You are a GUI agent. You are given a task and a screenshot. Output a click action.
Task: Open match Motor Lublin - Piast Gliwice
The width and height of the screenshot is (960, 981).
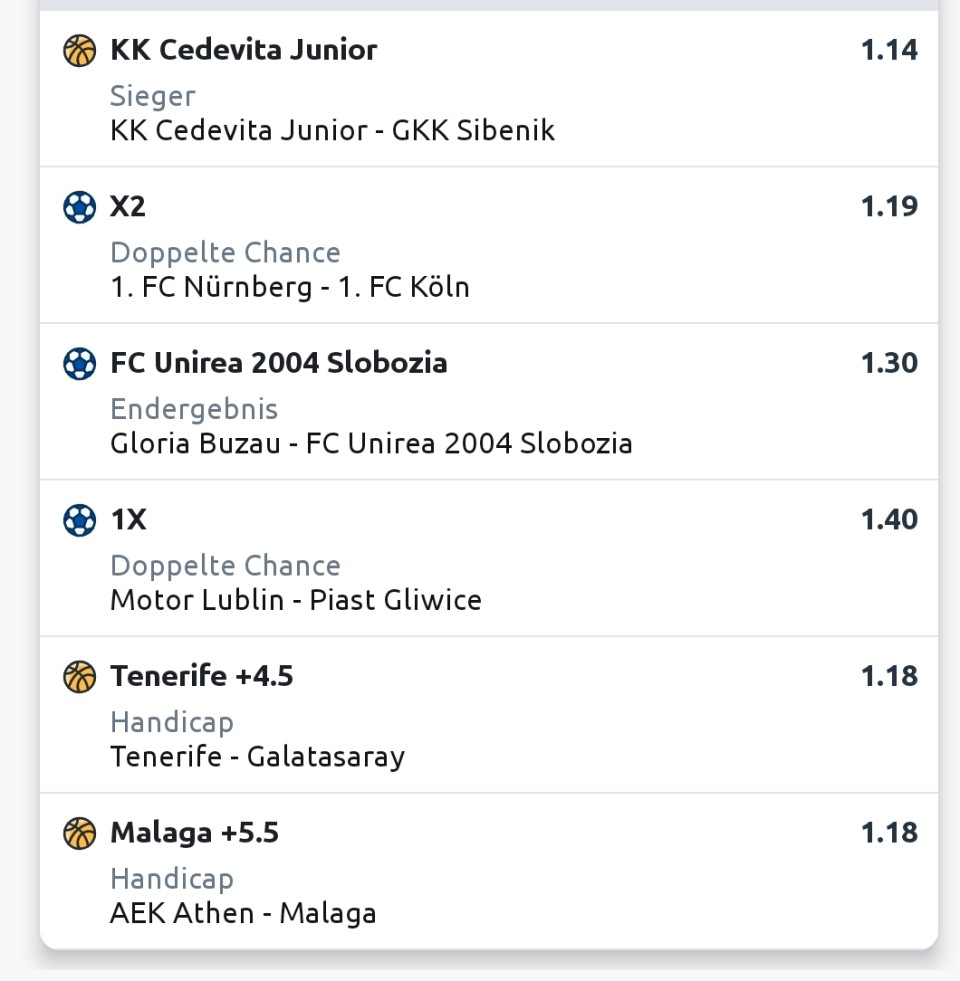point(296,600)
